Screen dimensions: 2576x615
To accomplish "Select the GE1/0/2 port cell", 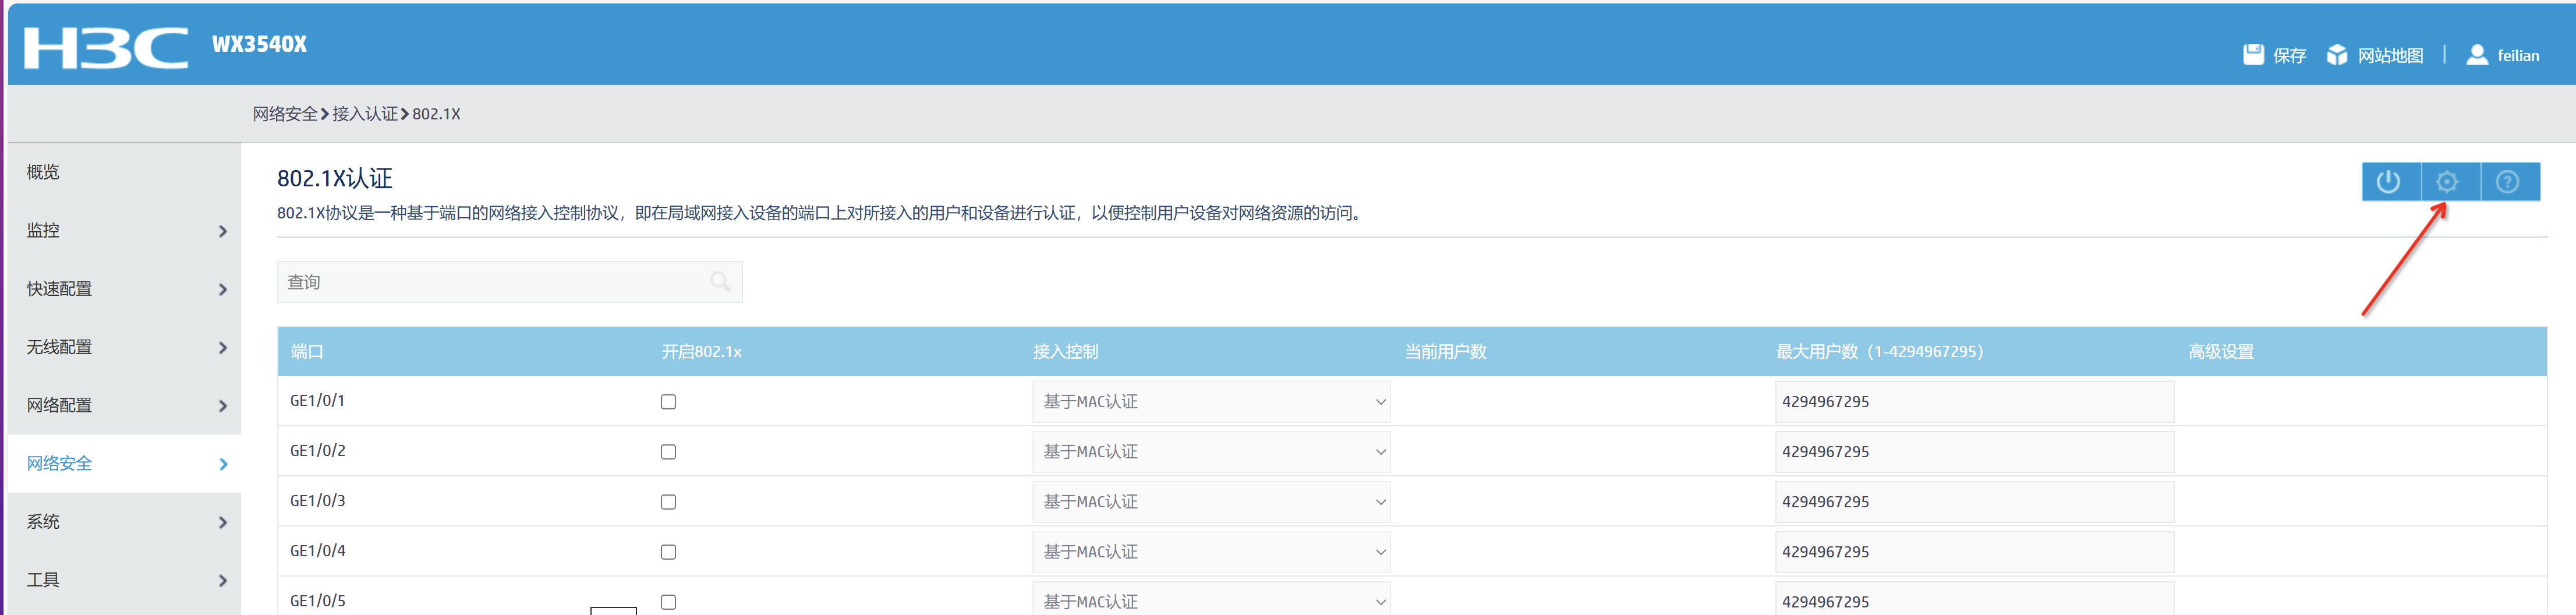I will 317,451.
